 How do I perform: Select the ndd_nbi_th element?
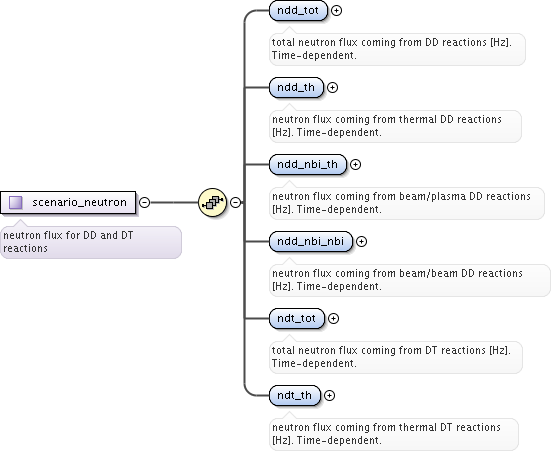pyautogui.click(x=307, y=164)
